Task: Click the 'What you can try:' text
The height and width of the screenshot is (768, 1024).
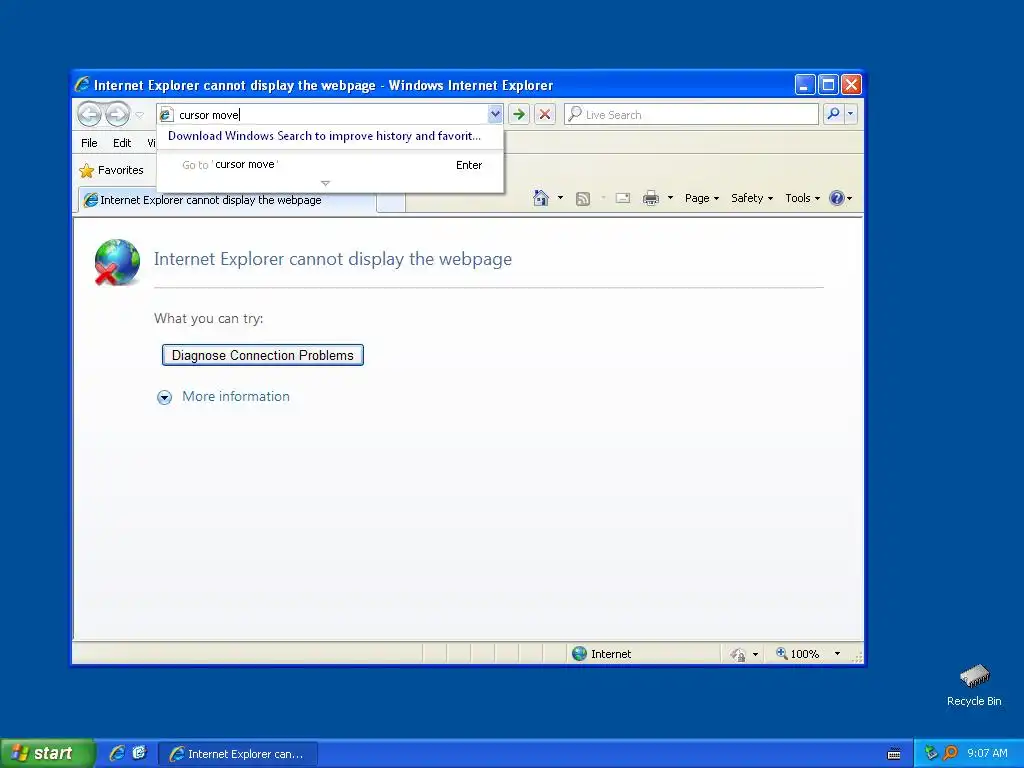Action: 208,318
